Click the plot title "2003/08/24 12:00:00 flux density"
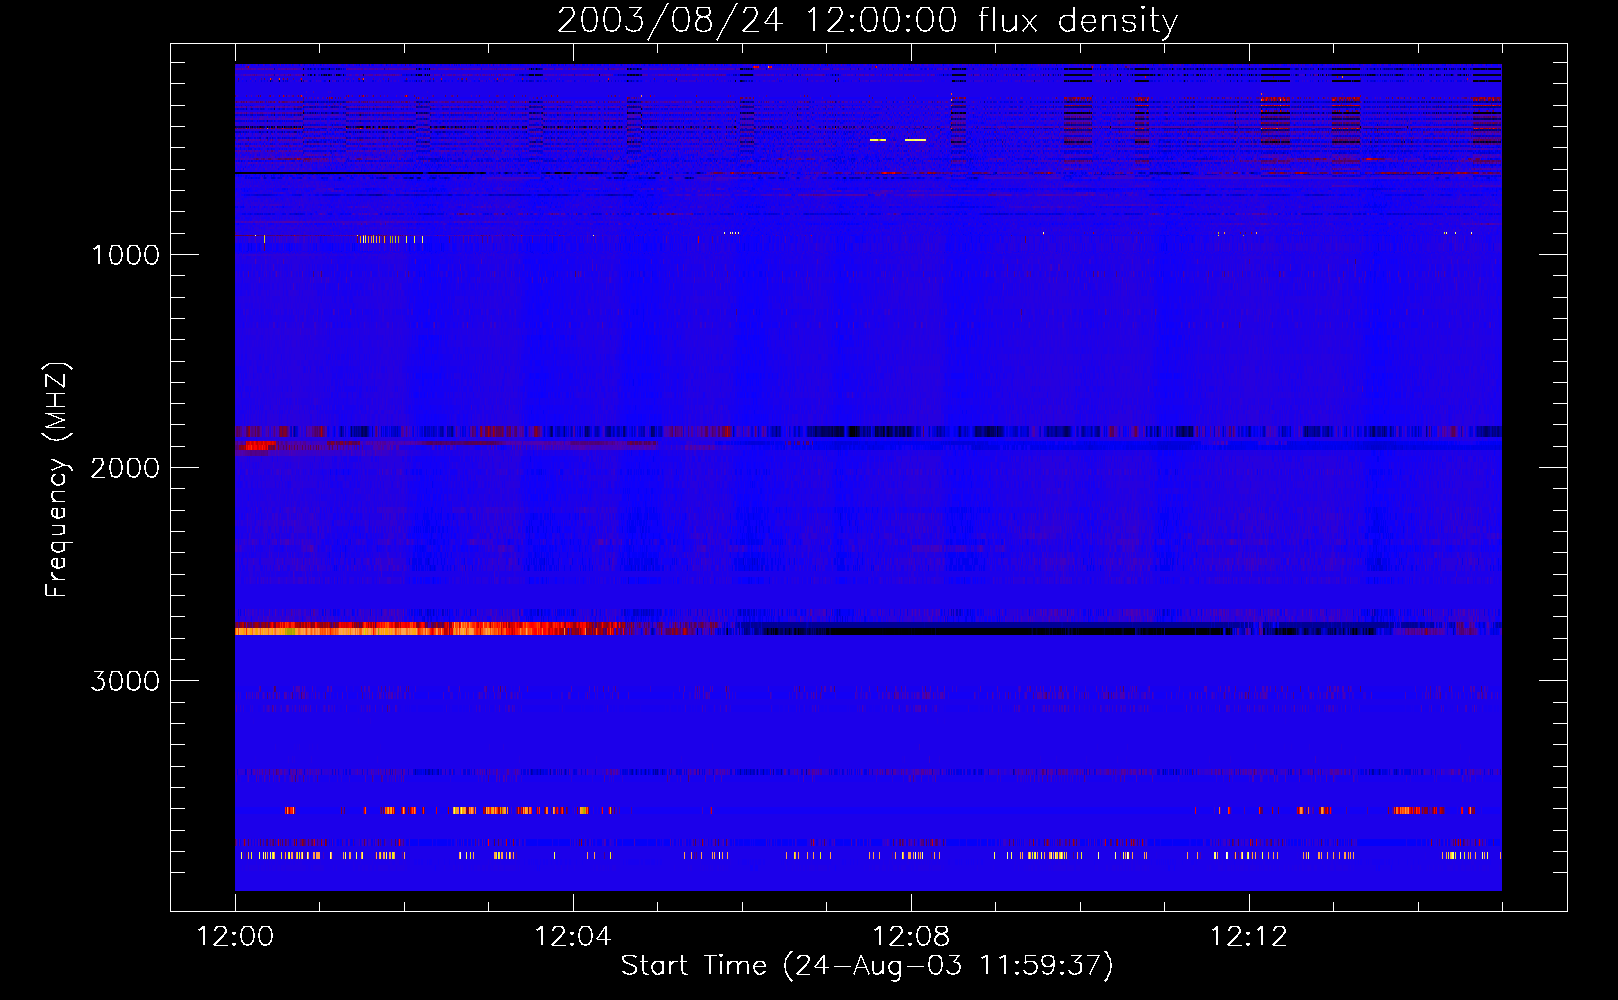 (x=867, y=20)
